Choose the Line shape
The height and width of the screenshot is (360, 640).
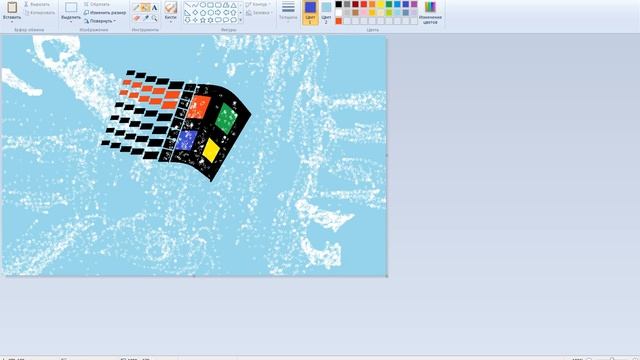(187, 4)
